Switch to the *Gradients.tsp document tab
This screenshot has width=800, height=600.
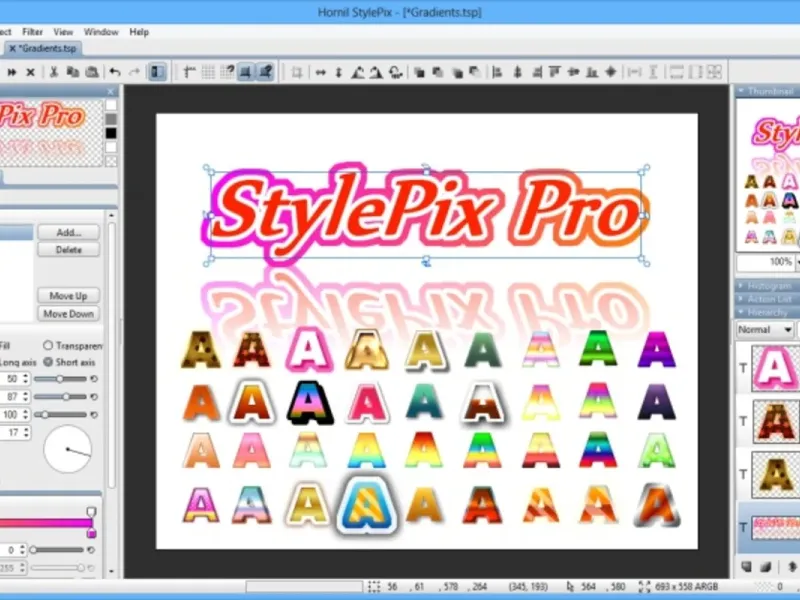[43, 48]
